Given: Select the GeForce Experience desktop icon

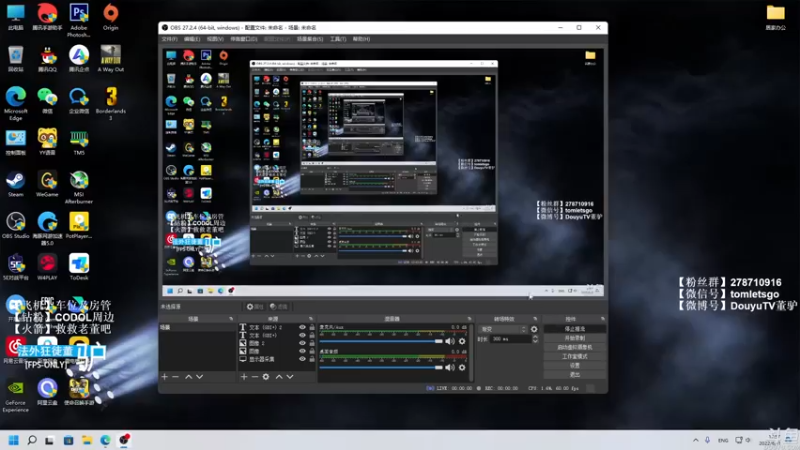Looking at the screenshot, I should coord(15,396).
